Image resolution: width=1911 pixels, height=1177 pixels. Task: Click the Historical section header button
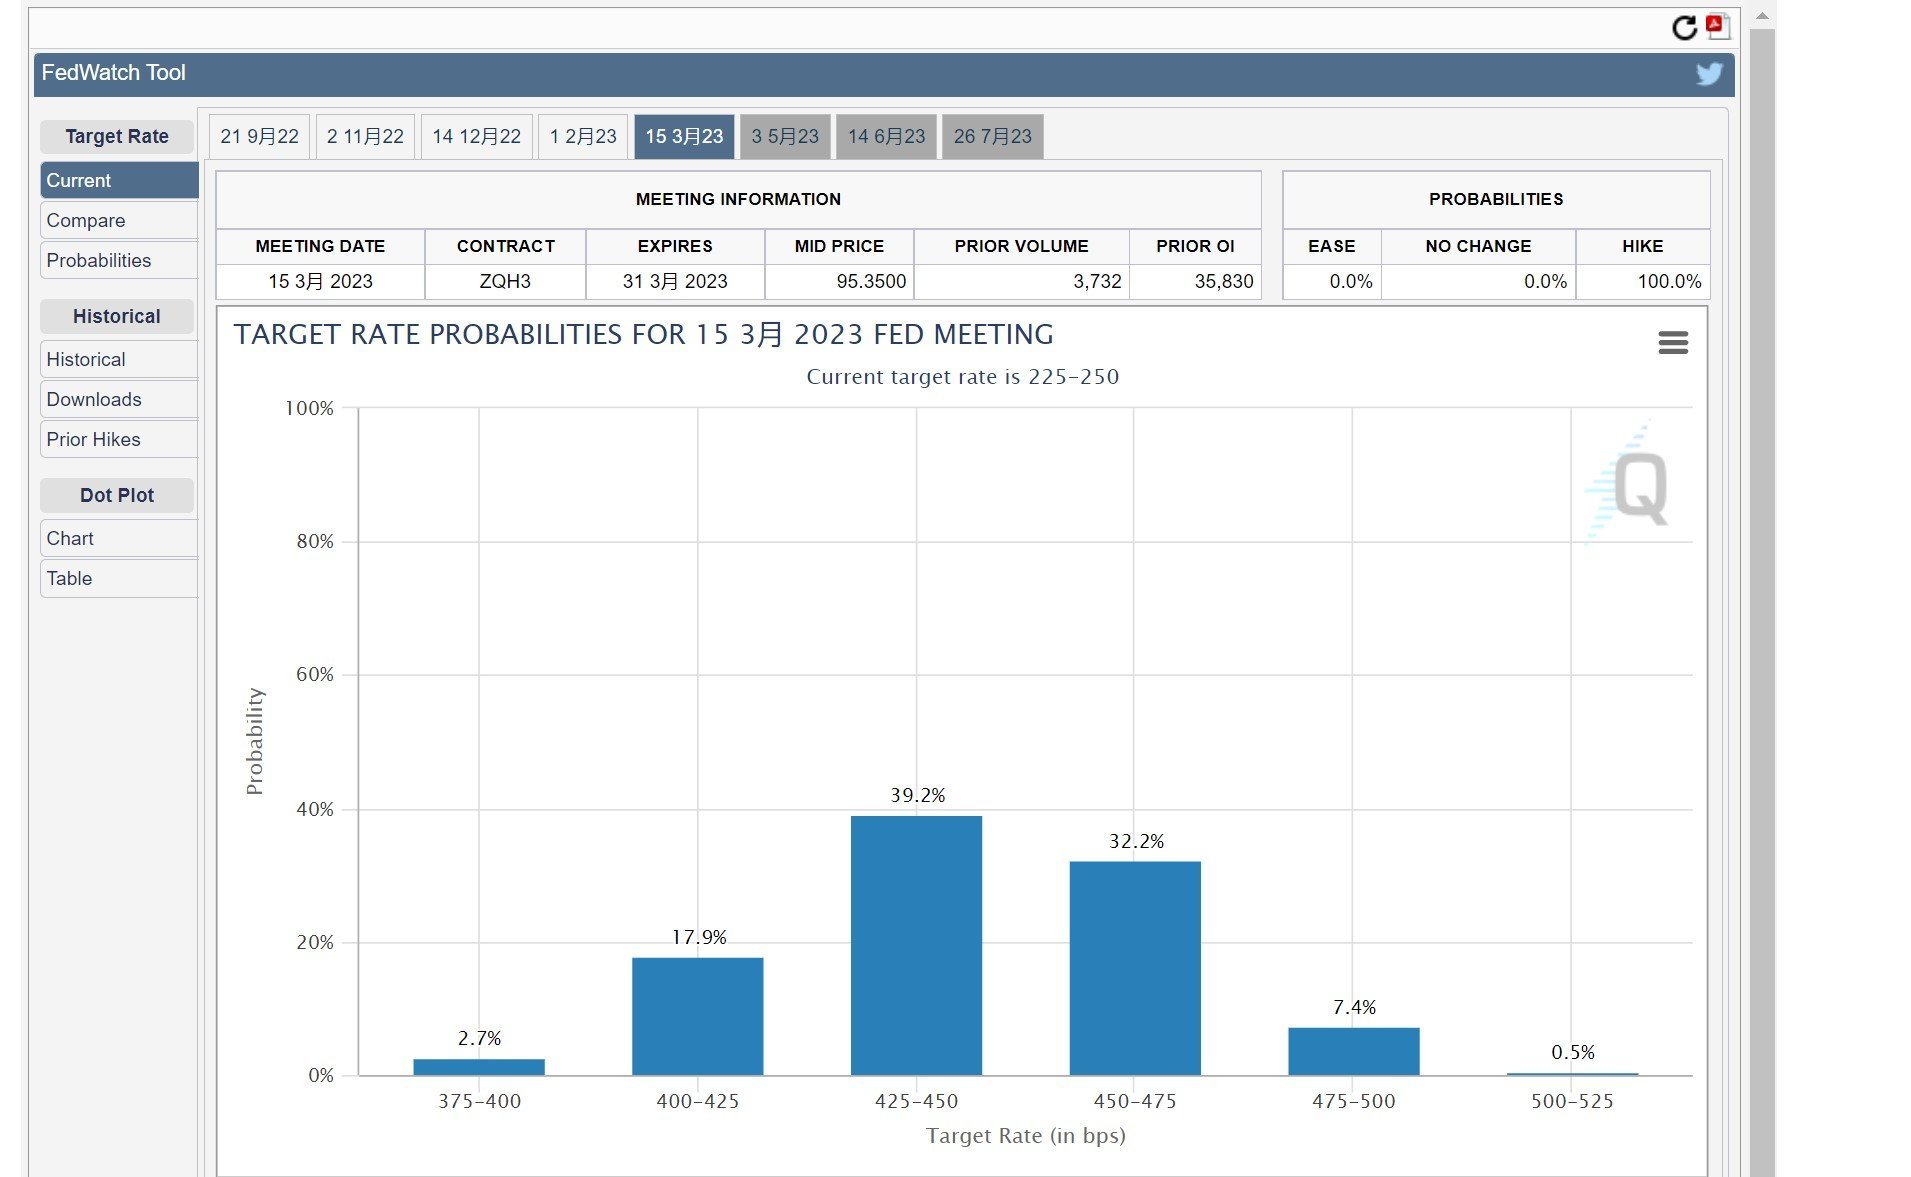(x=117, y=317)
